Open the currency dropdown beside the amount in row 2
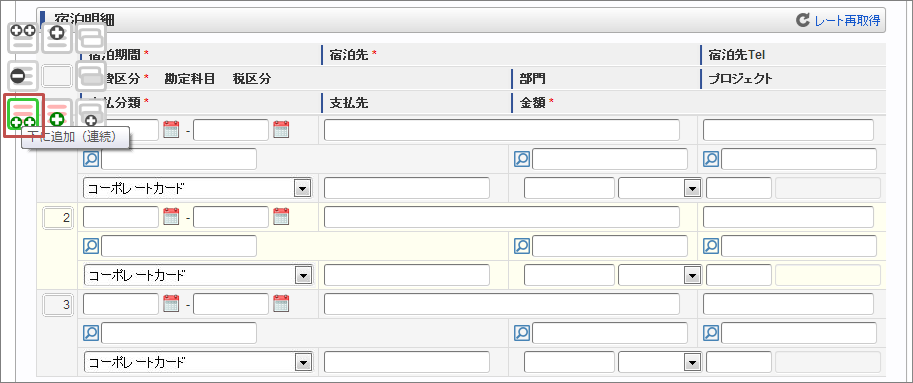 [660, 275]
